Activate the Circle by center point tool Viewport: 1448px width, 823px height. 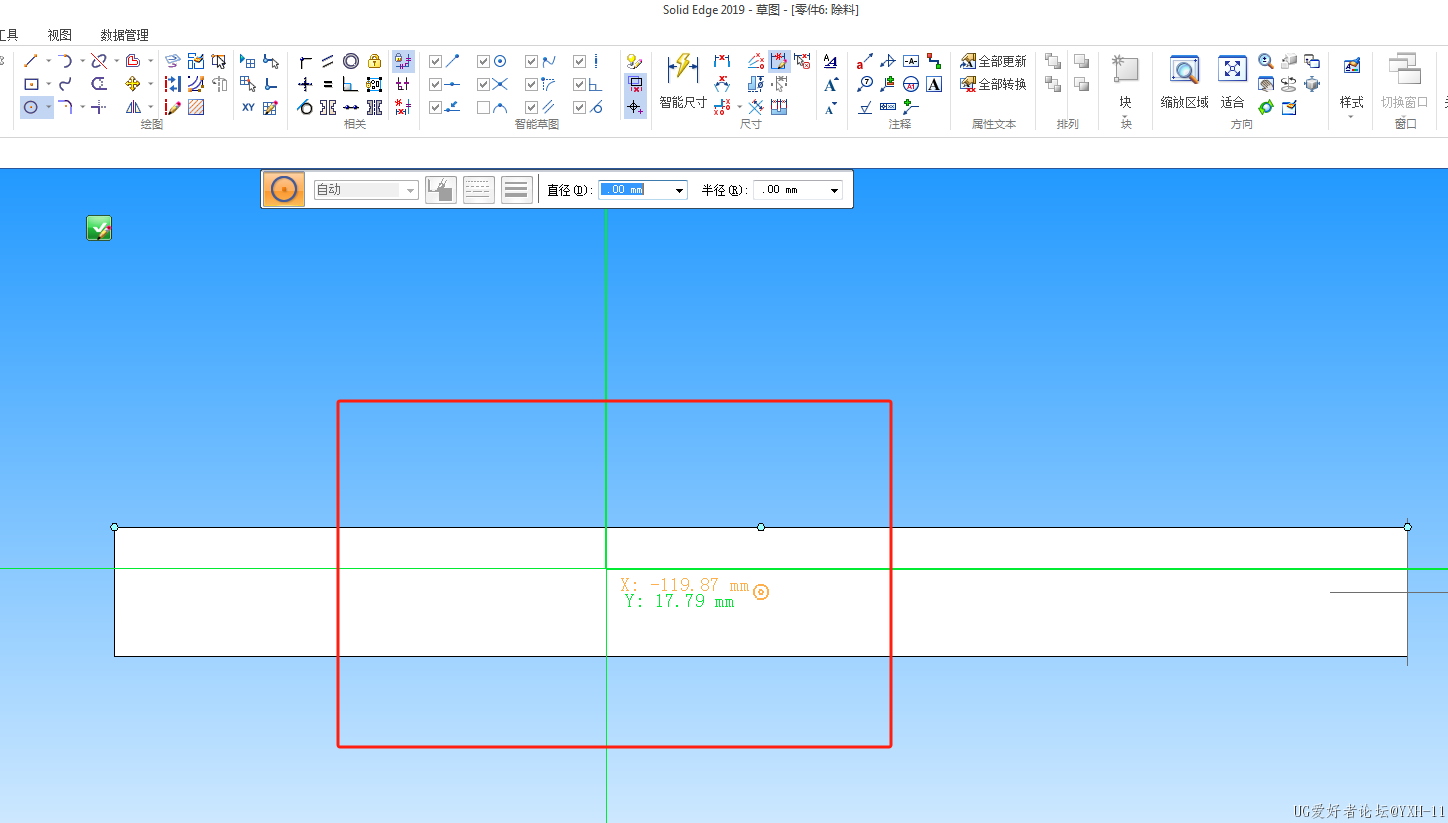[31, 107]
